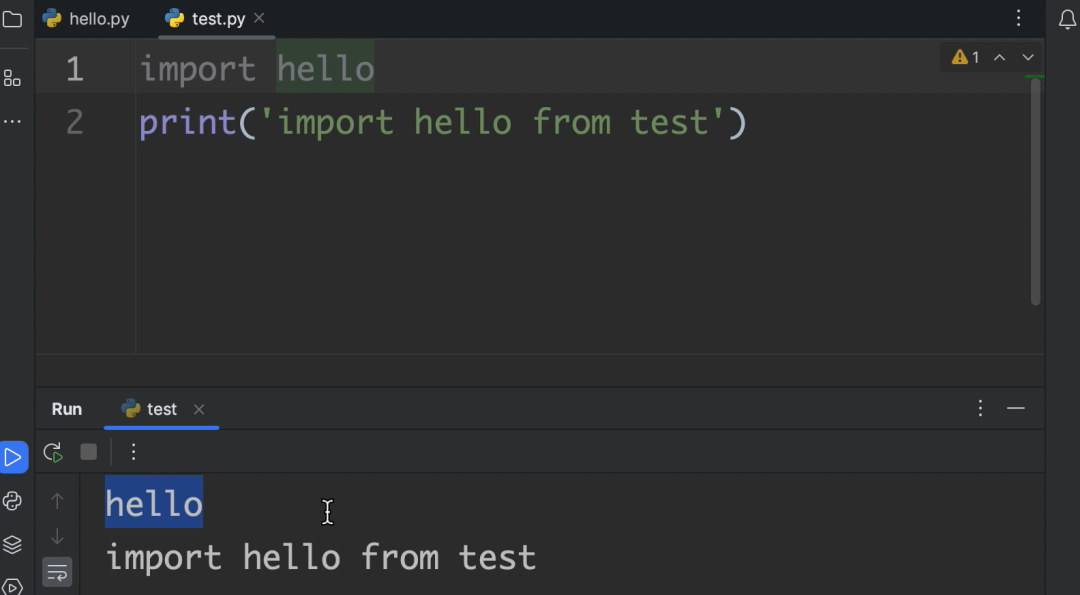Stop the running process
Viewport: 1080px width, 595px height.
coord(88,452)
